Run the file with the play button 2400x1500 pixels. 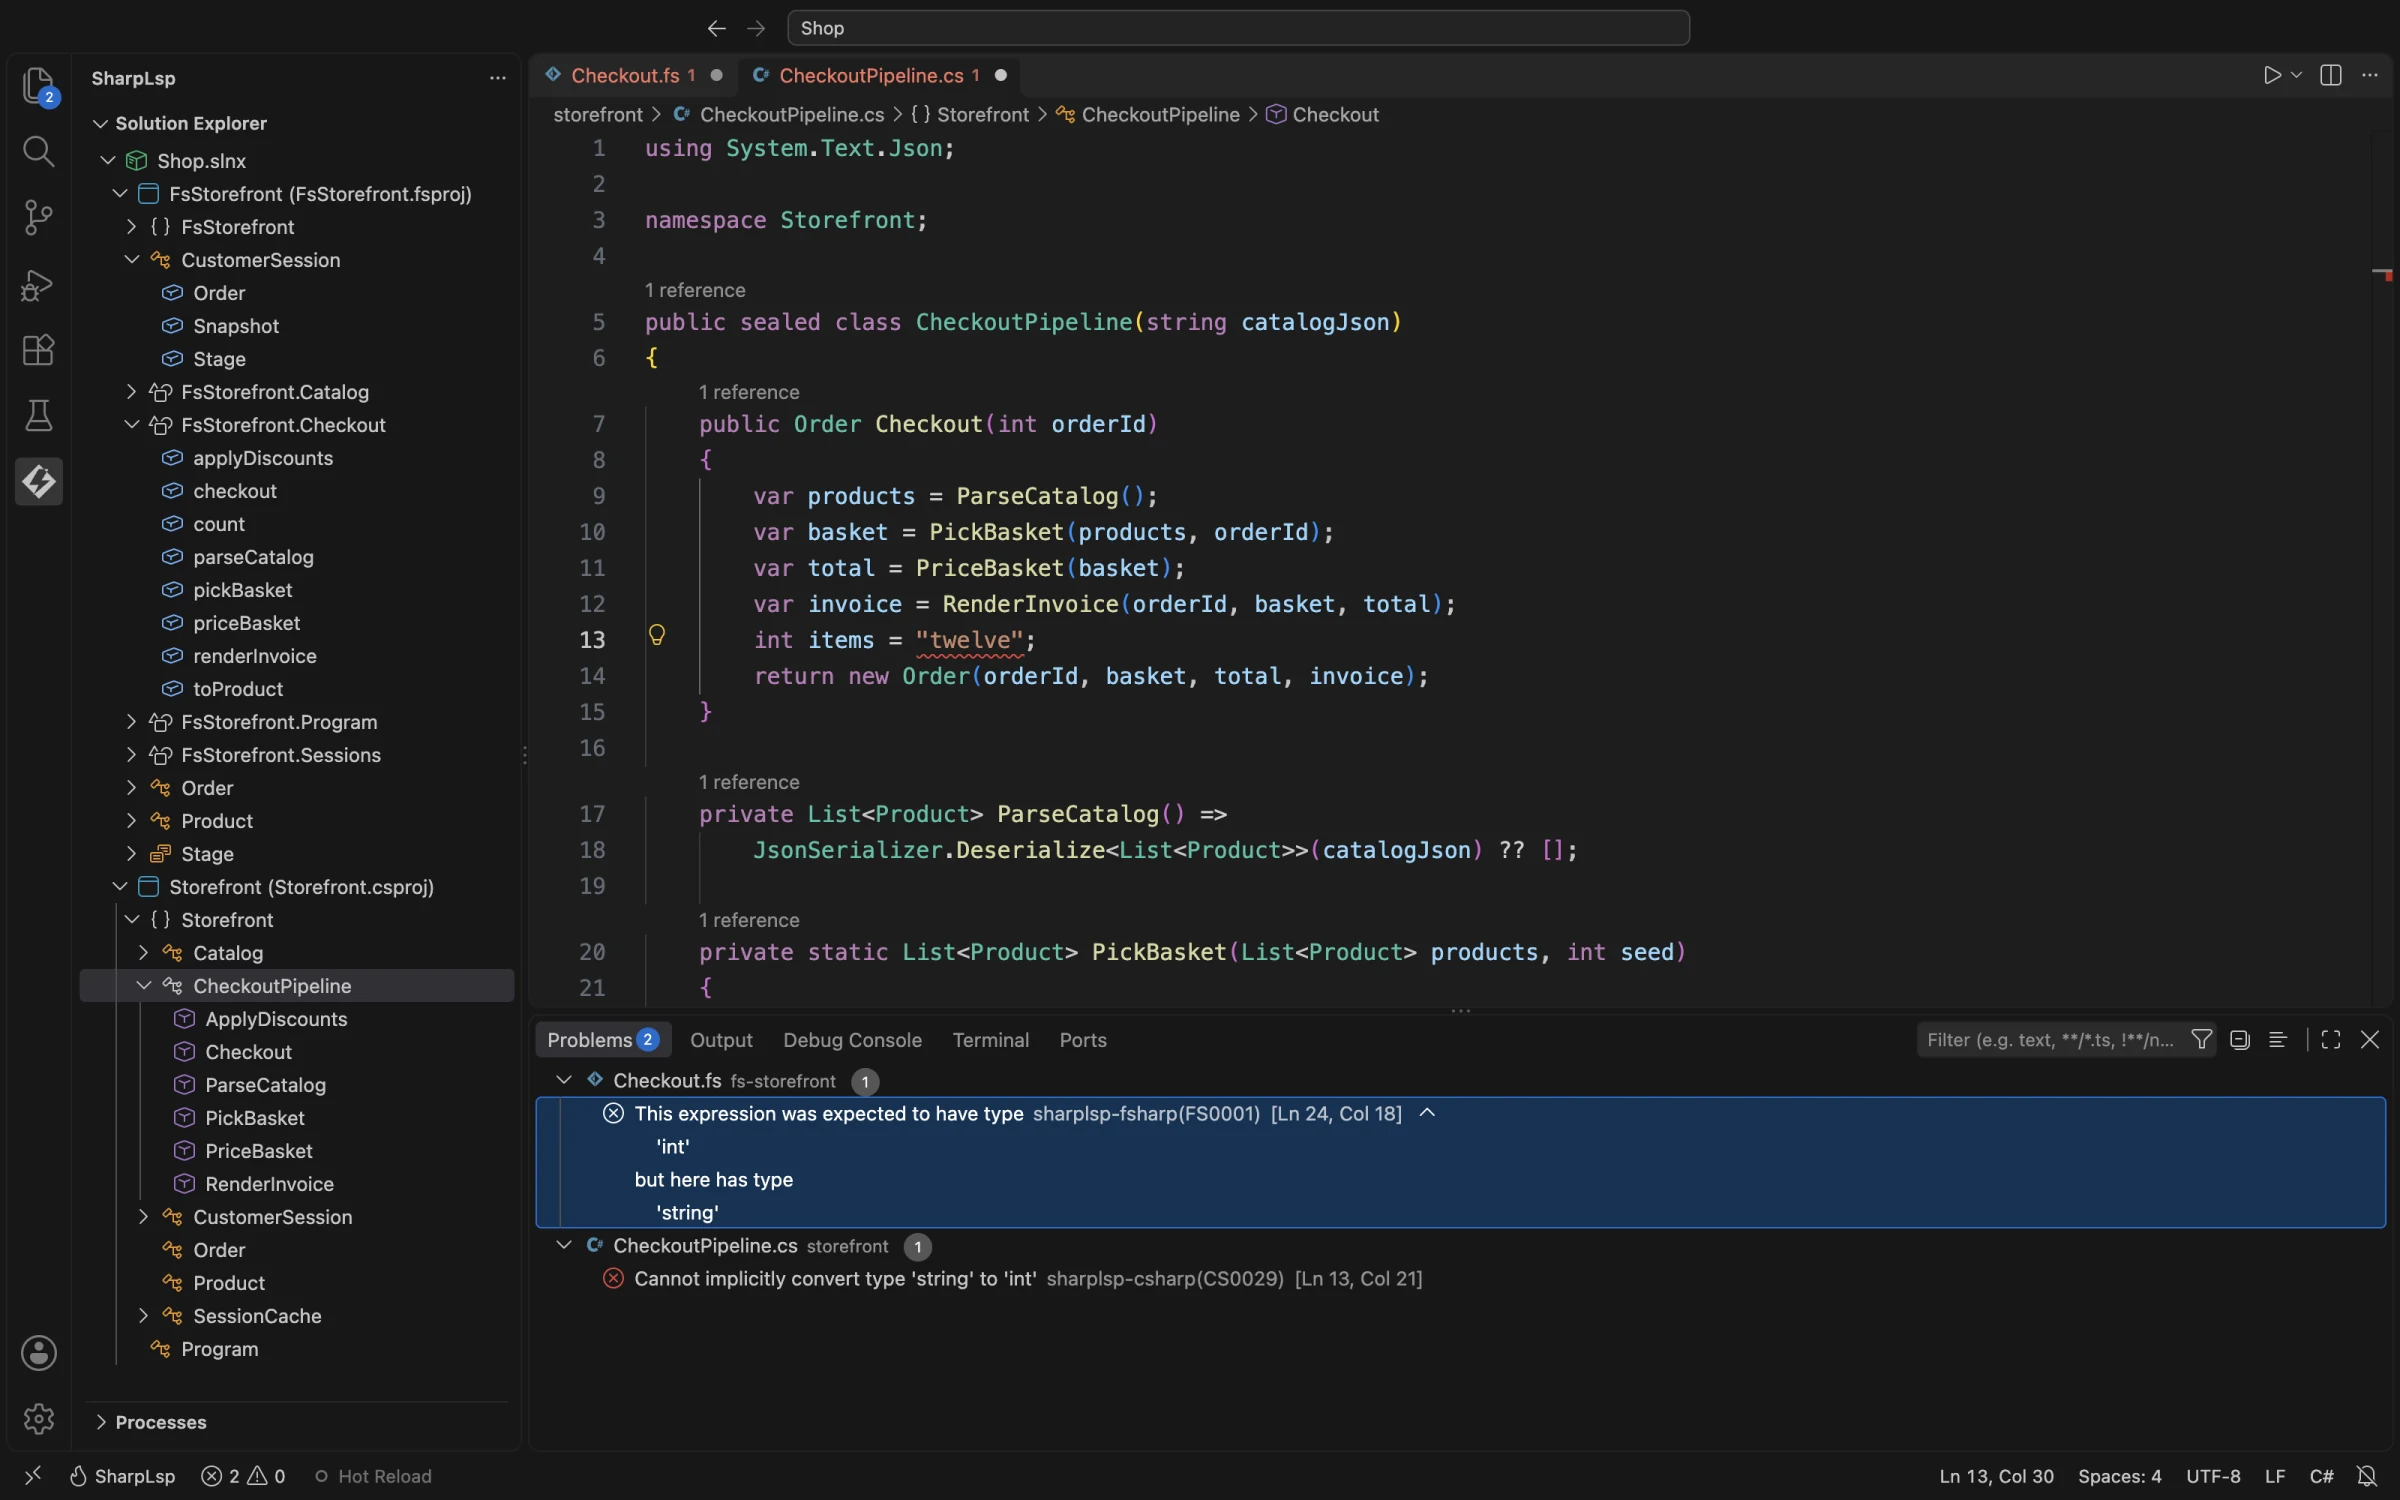(x=2272, y=75)
